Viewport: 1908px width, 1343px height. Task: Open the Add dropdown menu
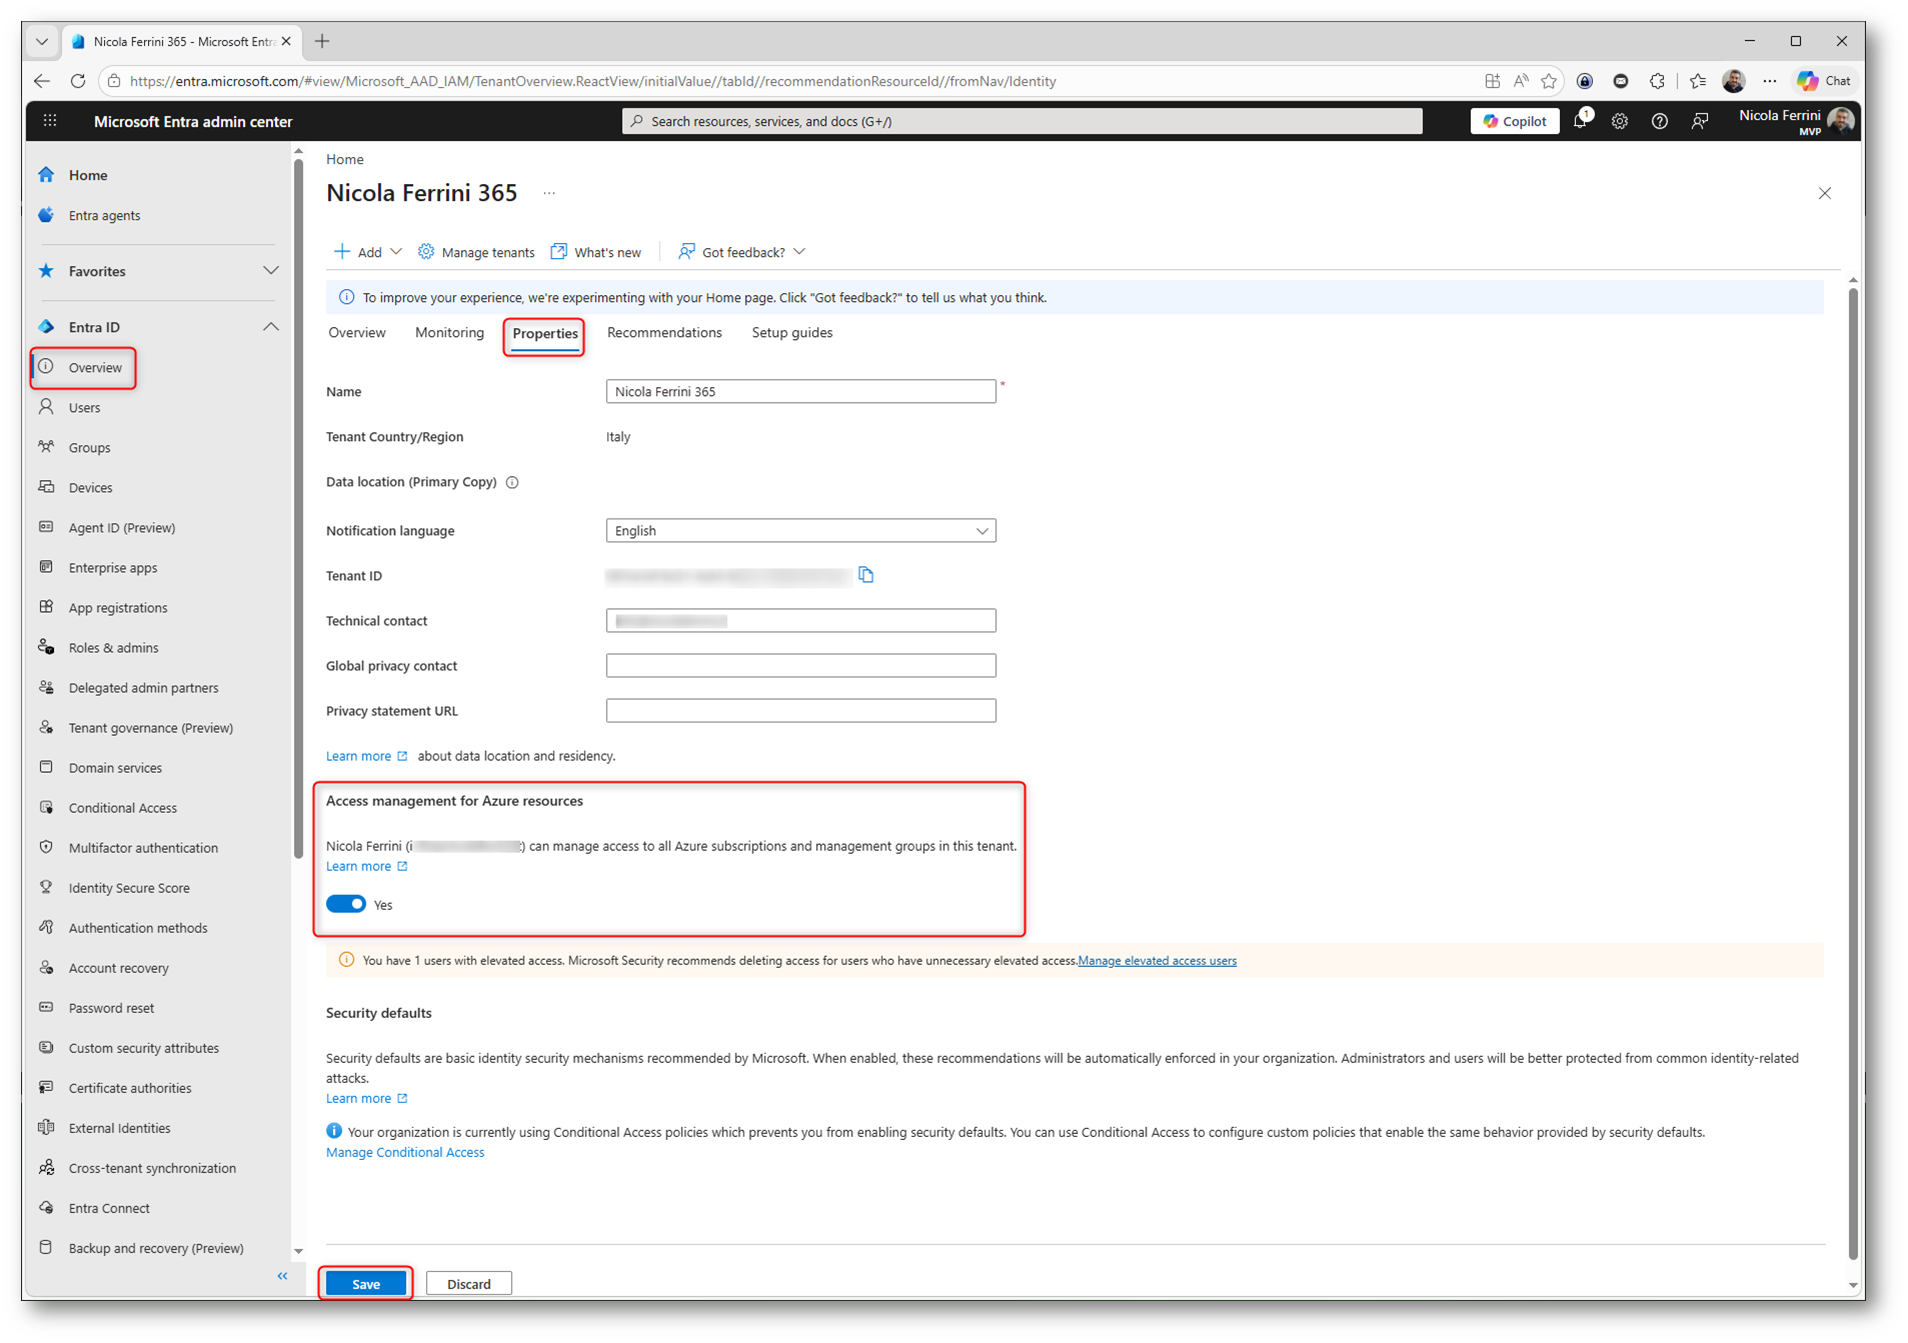(x=368, y=252)
